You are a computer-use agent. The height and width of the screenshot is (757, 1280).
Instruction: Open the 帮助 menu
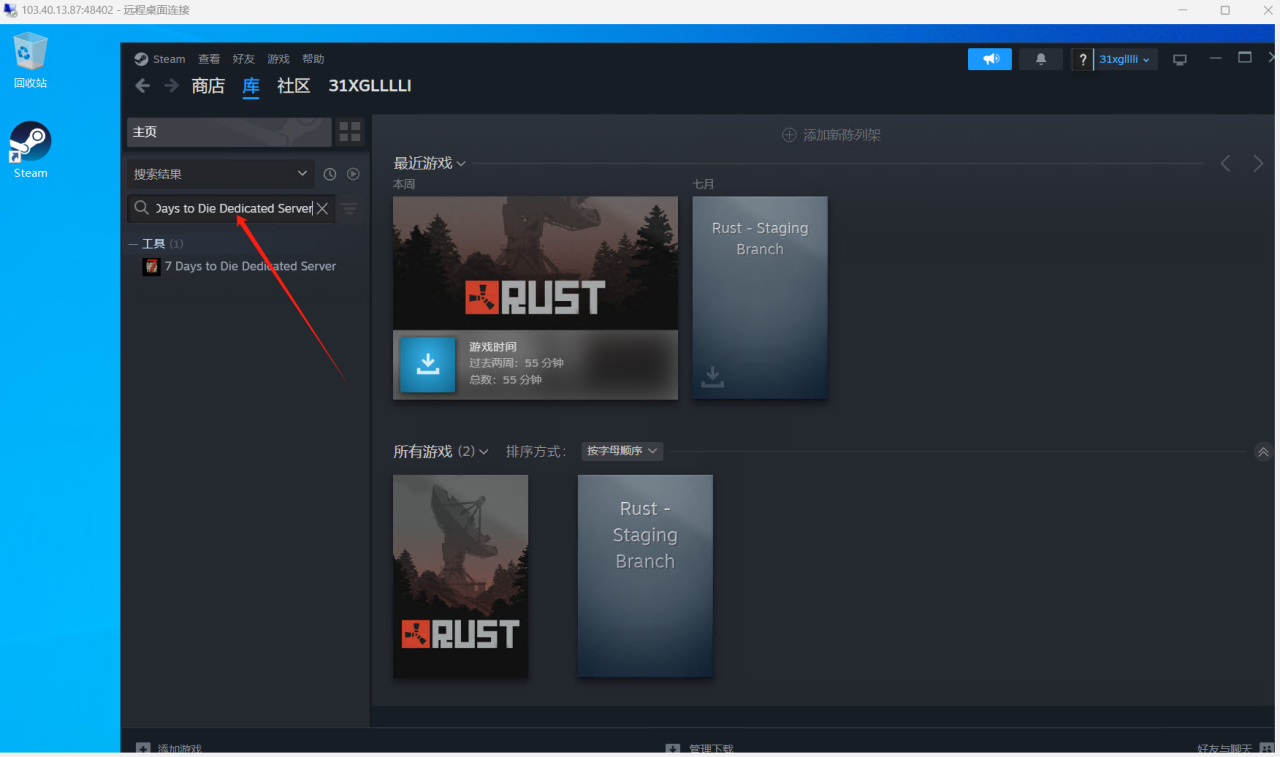(313, 59)
